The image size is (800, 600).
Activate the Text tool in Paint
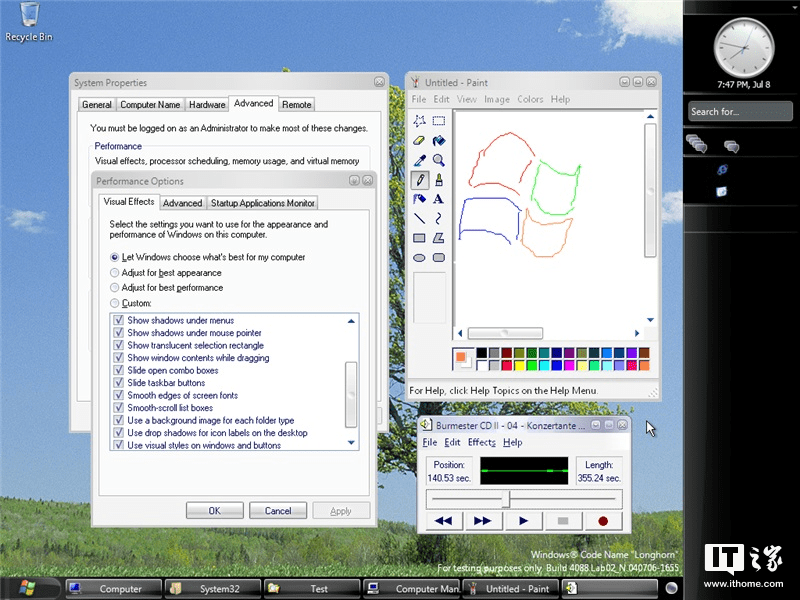pos(439,198)
